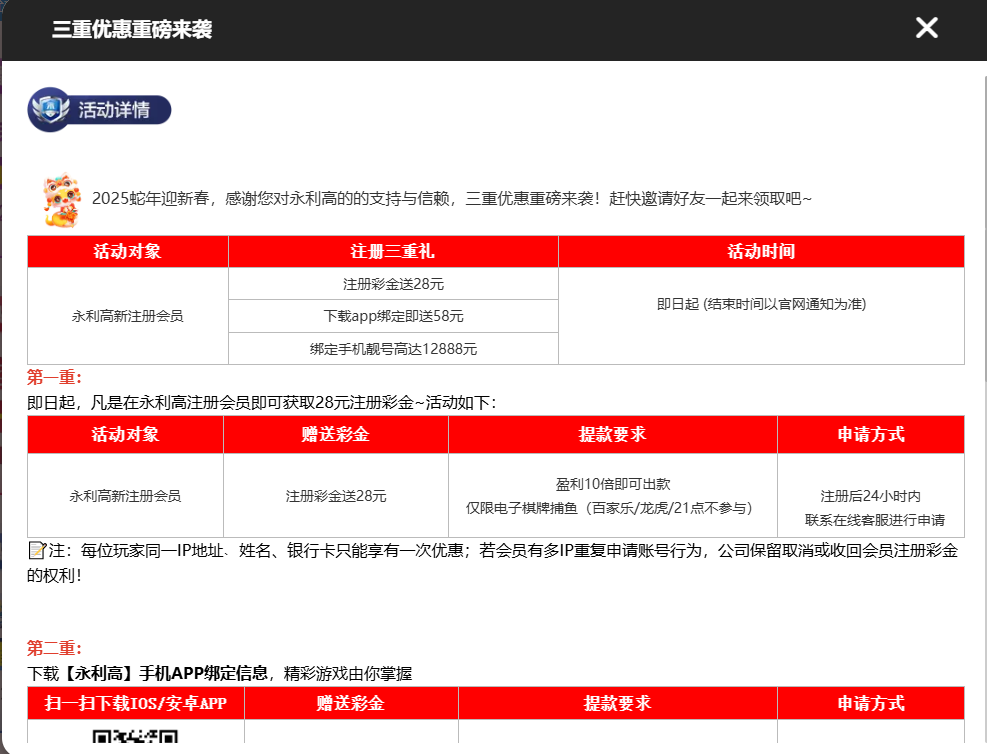Image resolution: width=987 pixels, height=754 pixels.
Task: Click the memo icon beside 注
Action: pyautogui.click(x=36, y=551)
